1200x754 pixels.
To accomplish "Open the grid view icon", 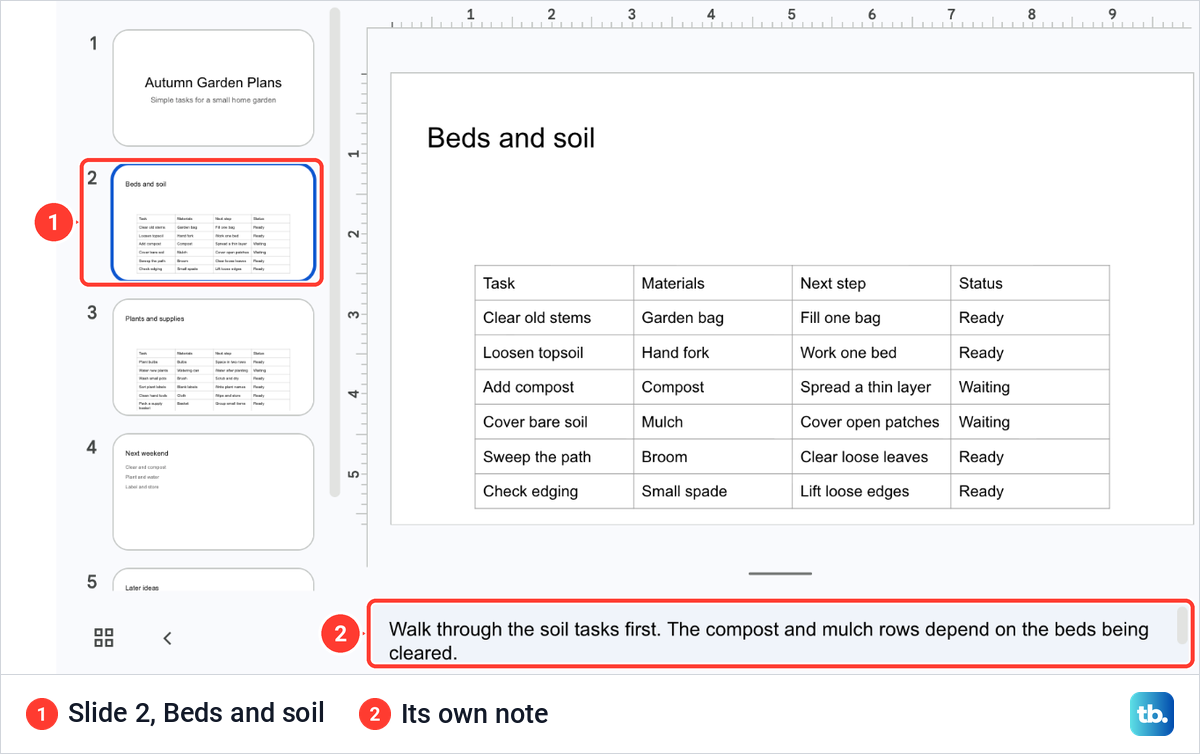I will 104,638.
